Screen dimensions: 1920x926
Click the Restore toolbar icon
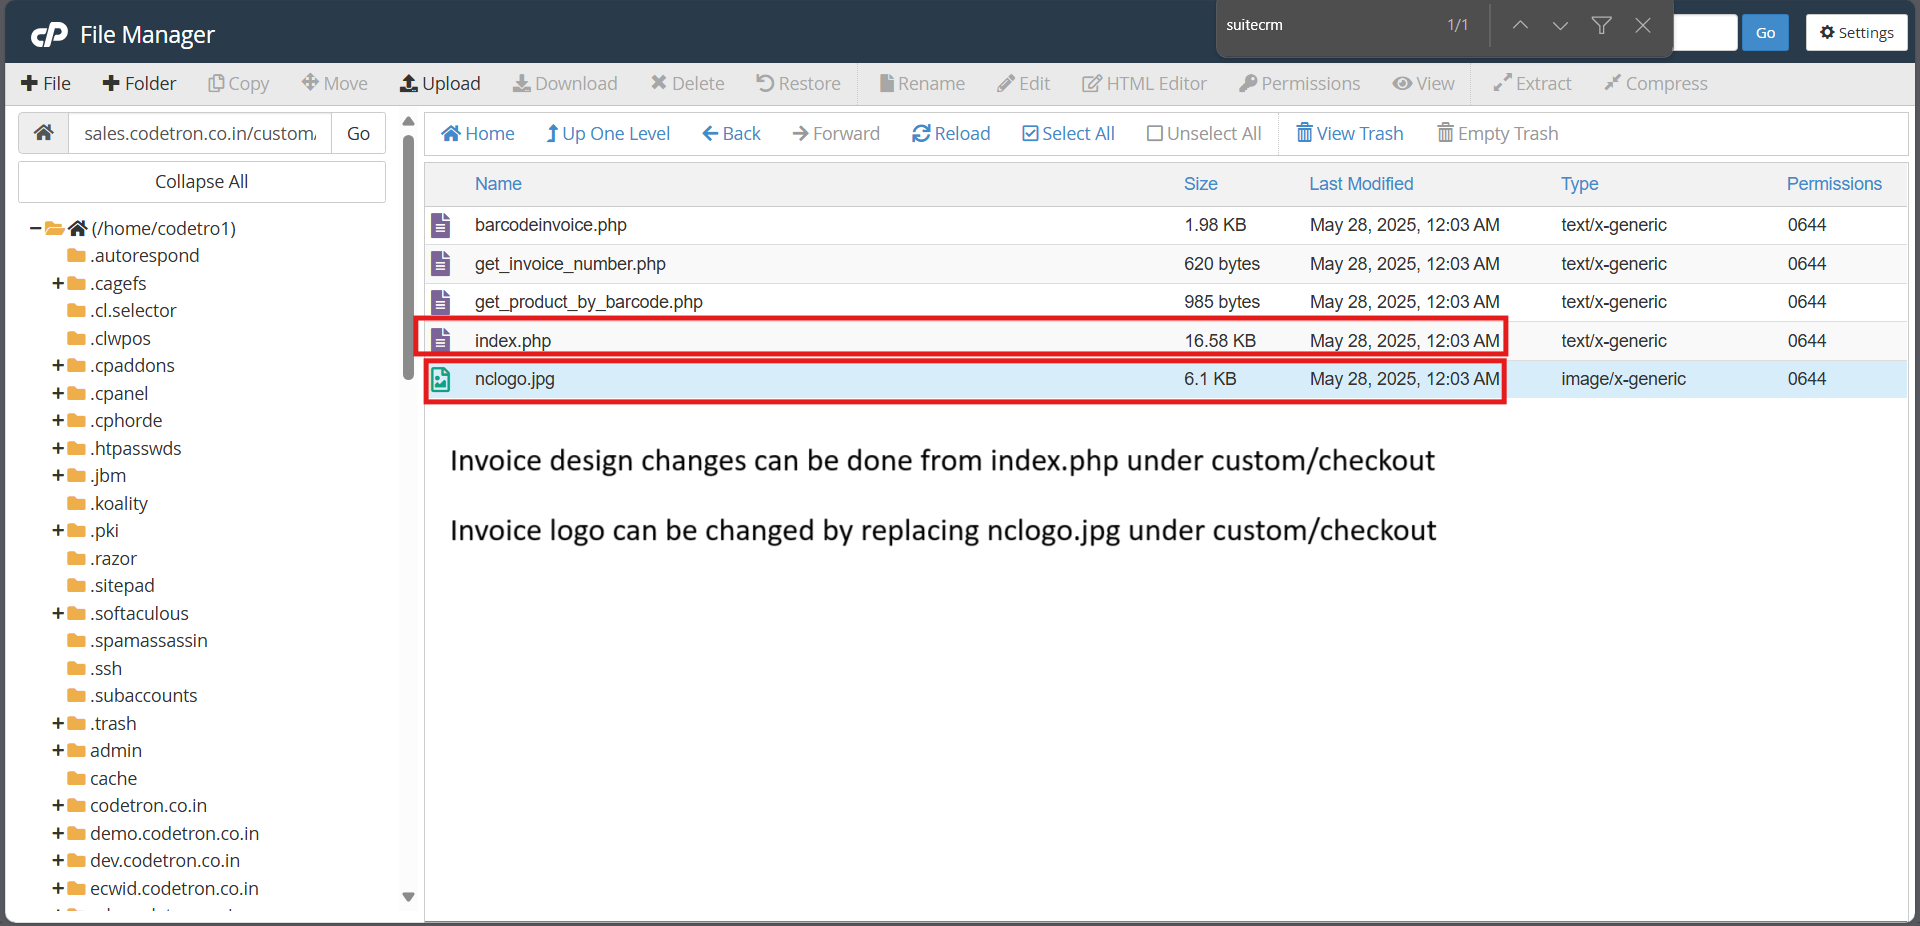tap(765, 83)
